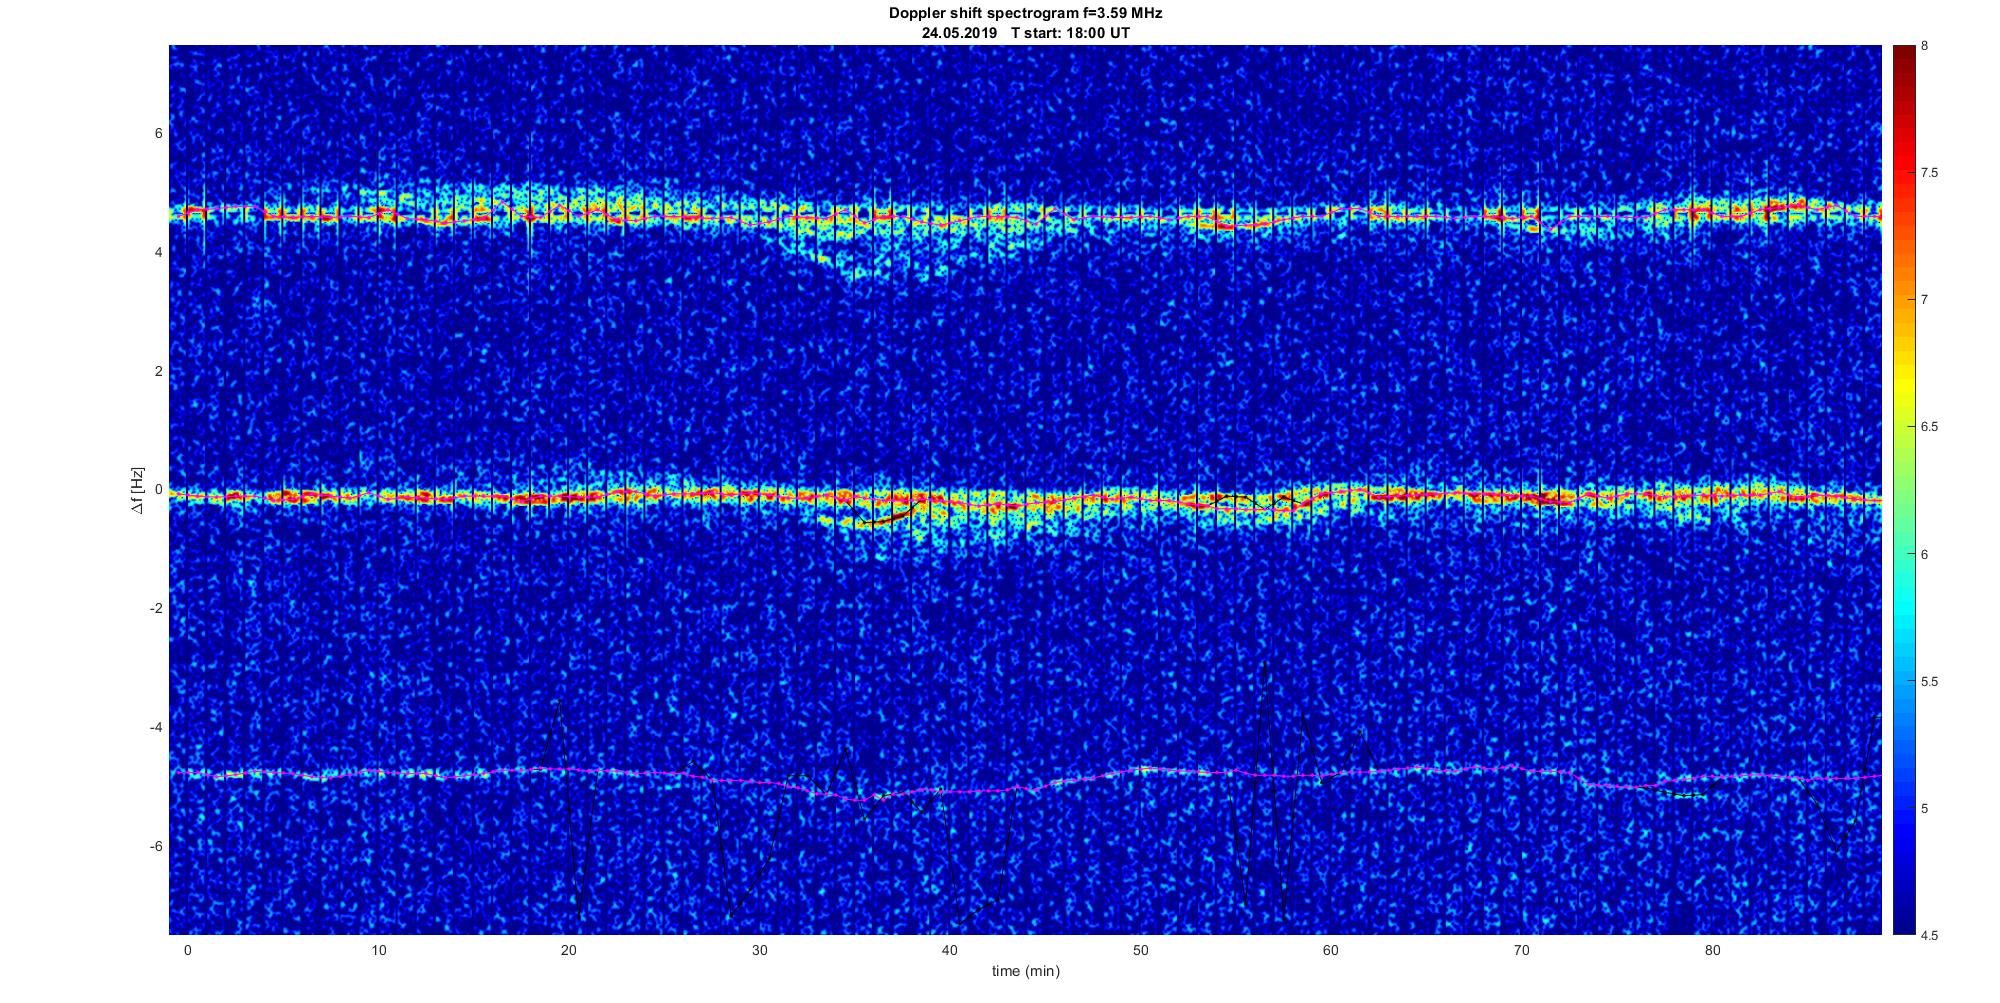This screenshot has width=2000, height=1003.
Task: Click x-axis tick label '20'
Action: click(x=569, y=950)
